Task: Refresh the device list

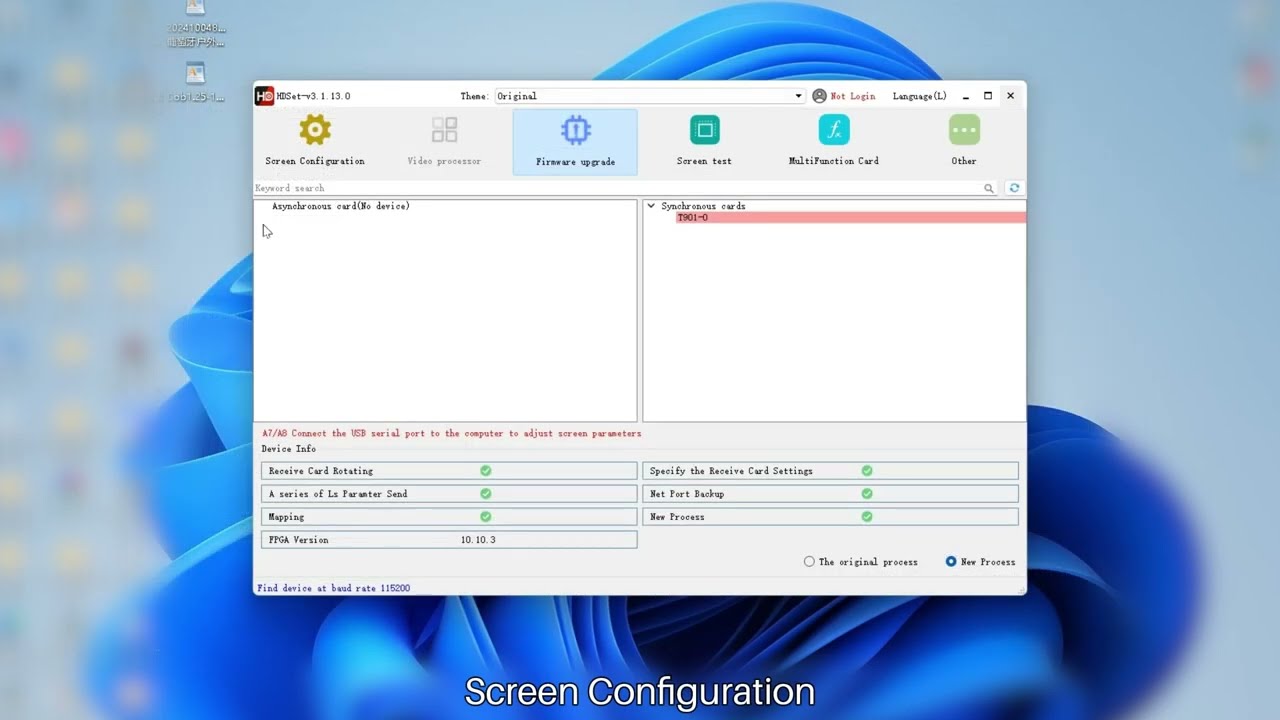Action: pos(1014,188)
